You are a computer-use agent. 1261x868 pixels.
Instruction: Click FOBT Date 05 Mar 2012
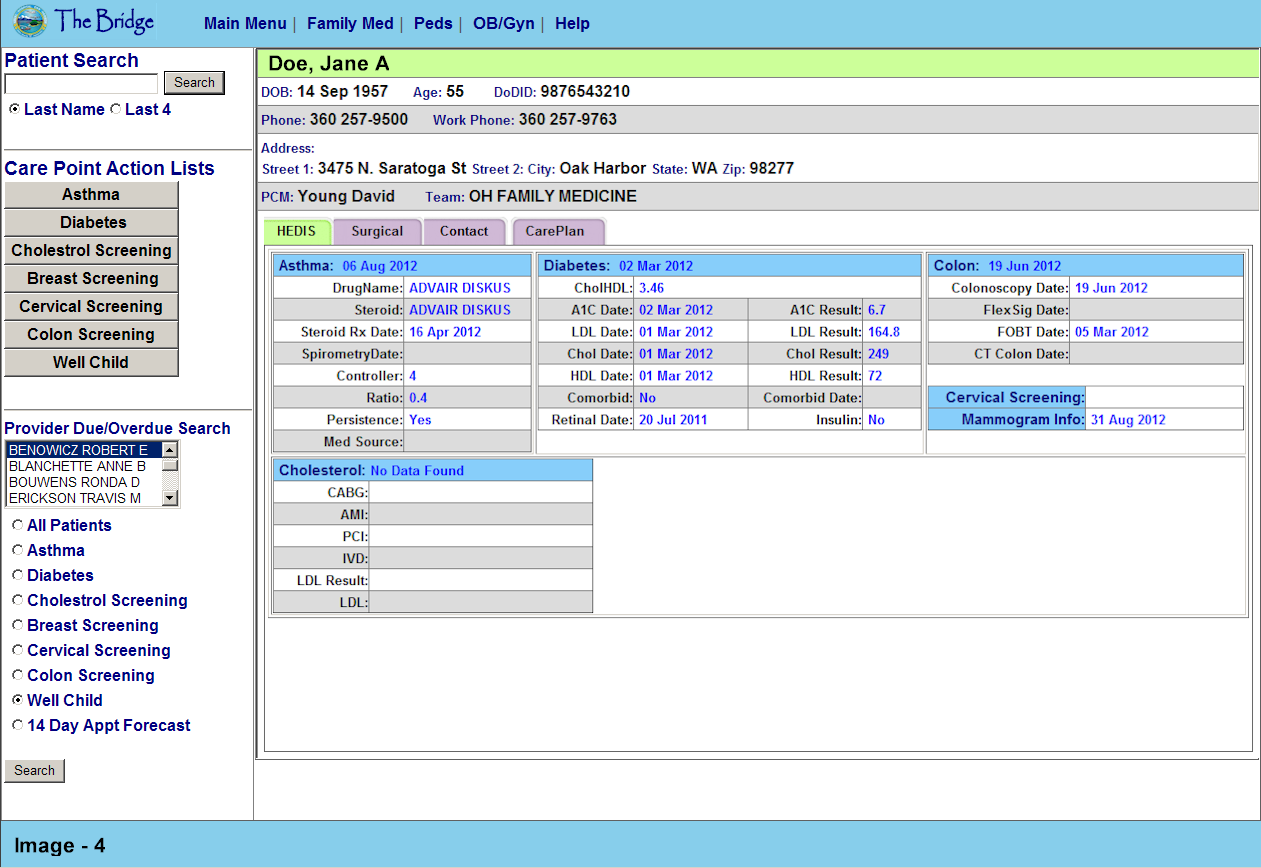1112,332
